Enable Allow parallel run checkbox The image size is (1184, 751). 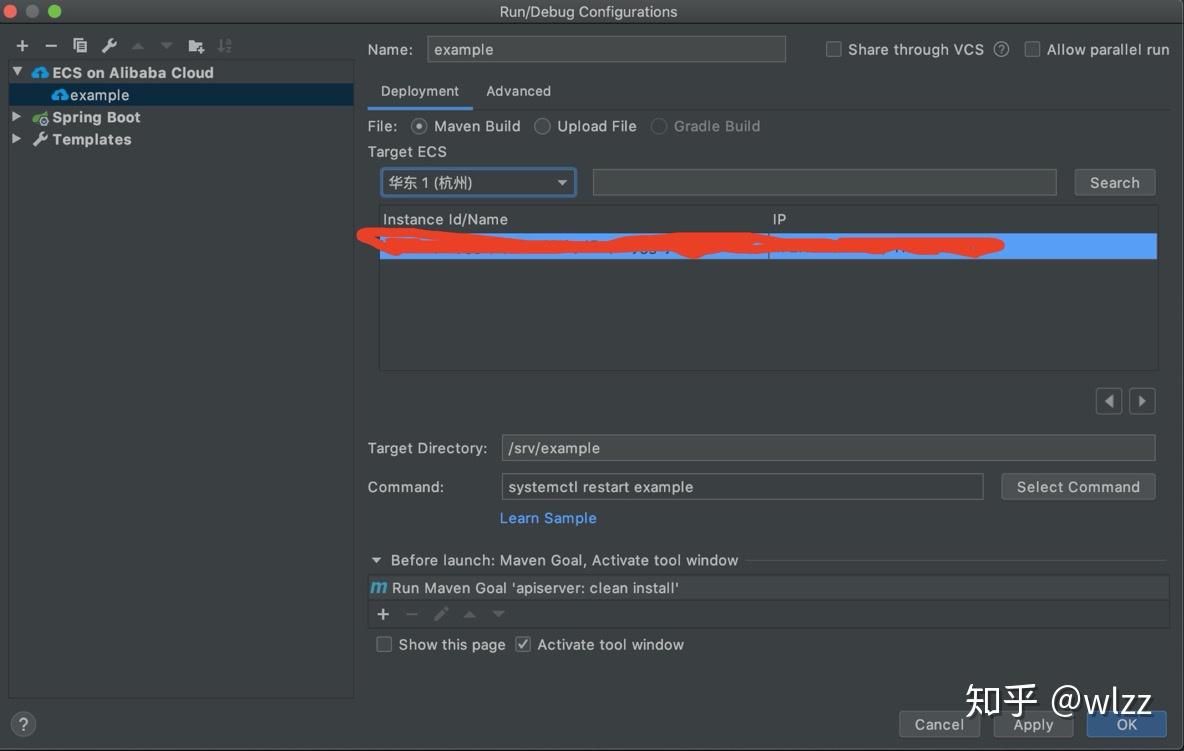tap(1032, 50)
